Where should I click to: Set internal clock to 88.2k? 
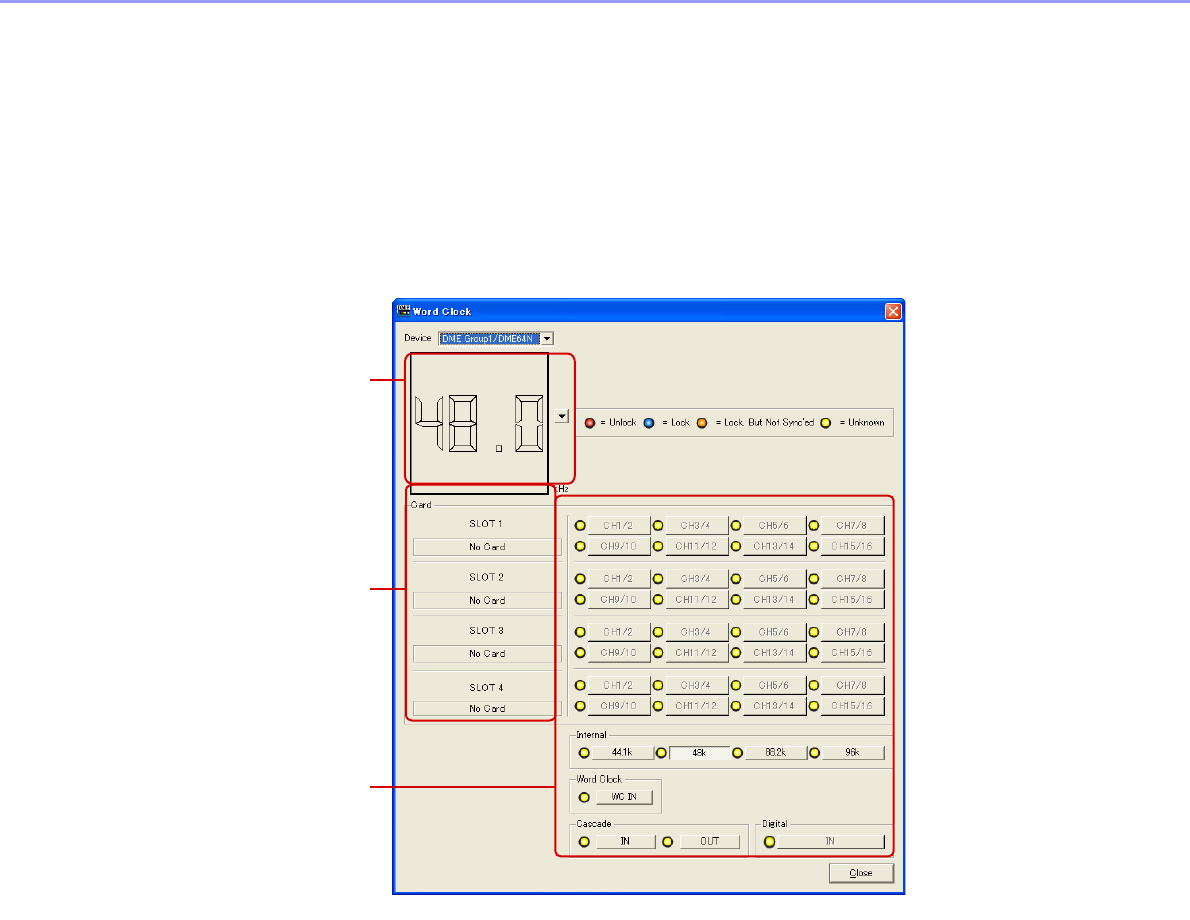click(x=776, y=752)
